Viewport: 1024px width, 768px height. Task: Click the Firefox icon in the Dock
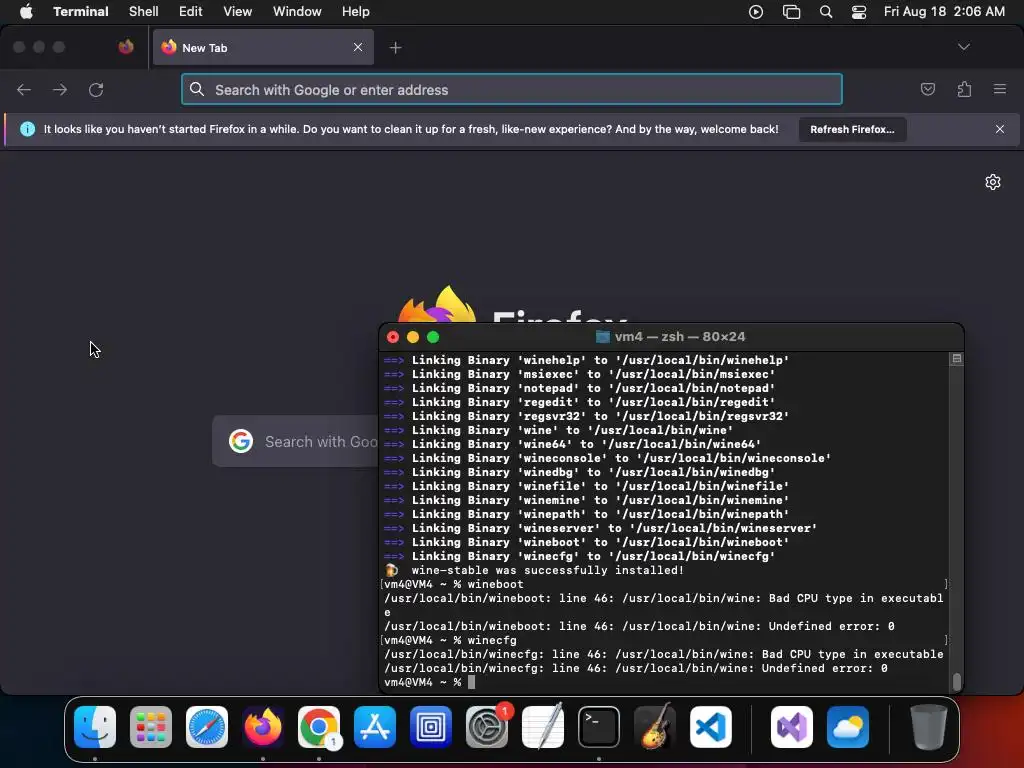(x=263, y=726)
